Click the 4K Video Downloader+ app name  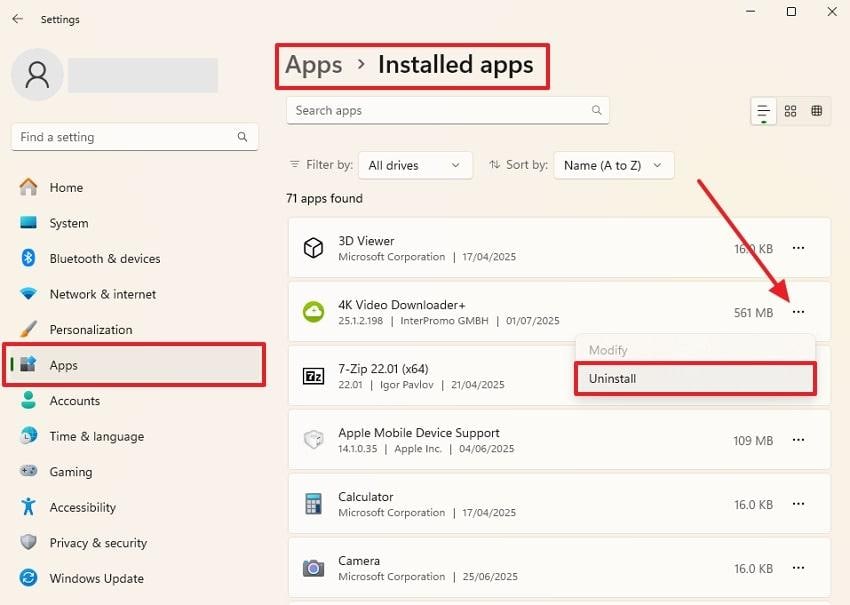coord(402,305)
